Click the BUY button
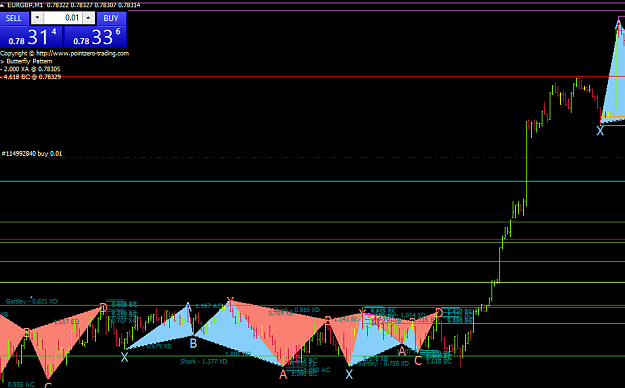 (111, 18)
